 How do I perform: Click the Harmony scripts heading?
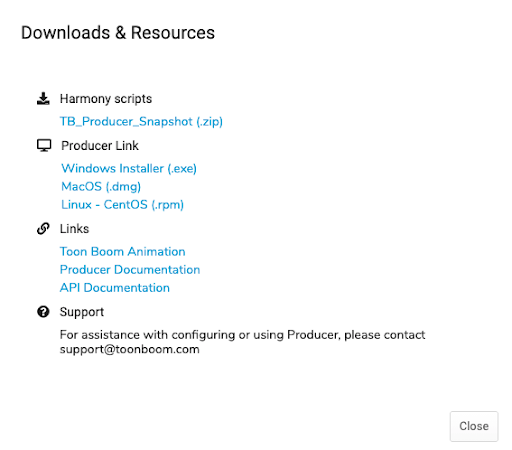coord(106,99)
